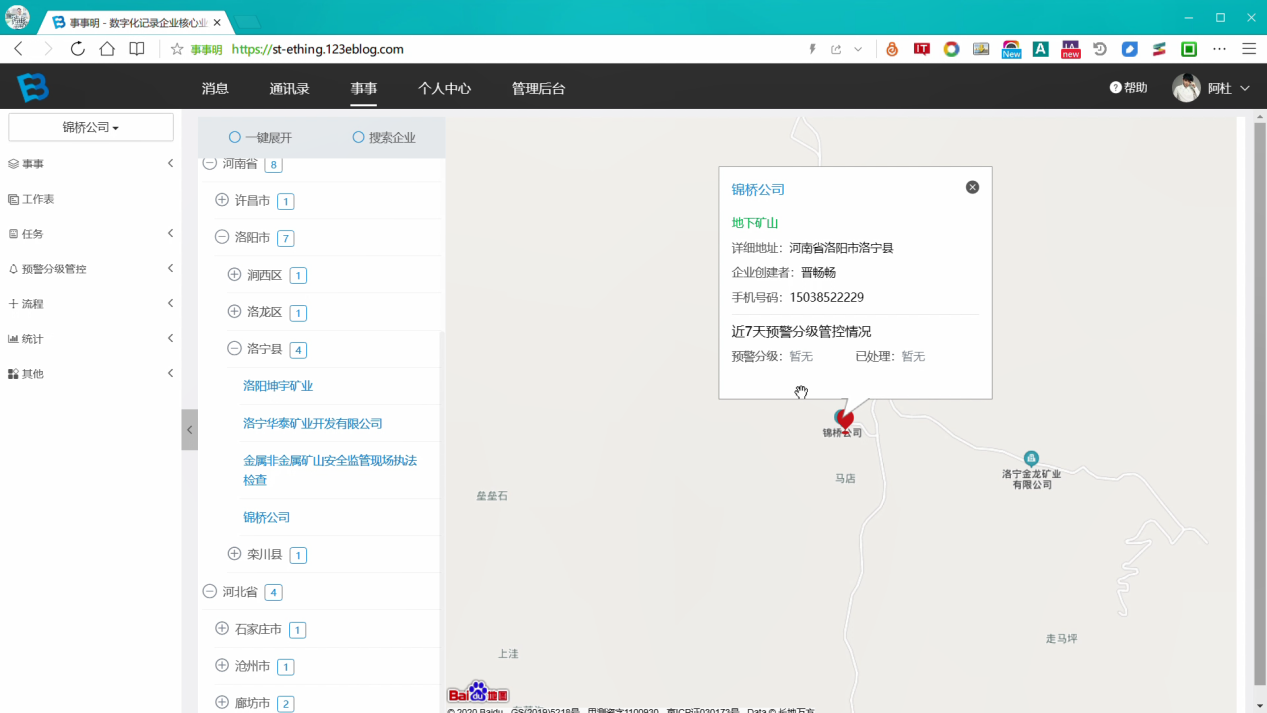Open the 锦桥公司 company dropdown
This screenshot has height=713, width=1267.
tap(91, 127)
